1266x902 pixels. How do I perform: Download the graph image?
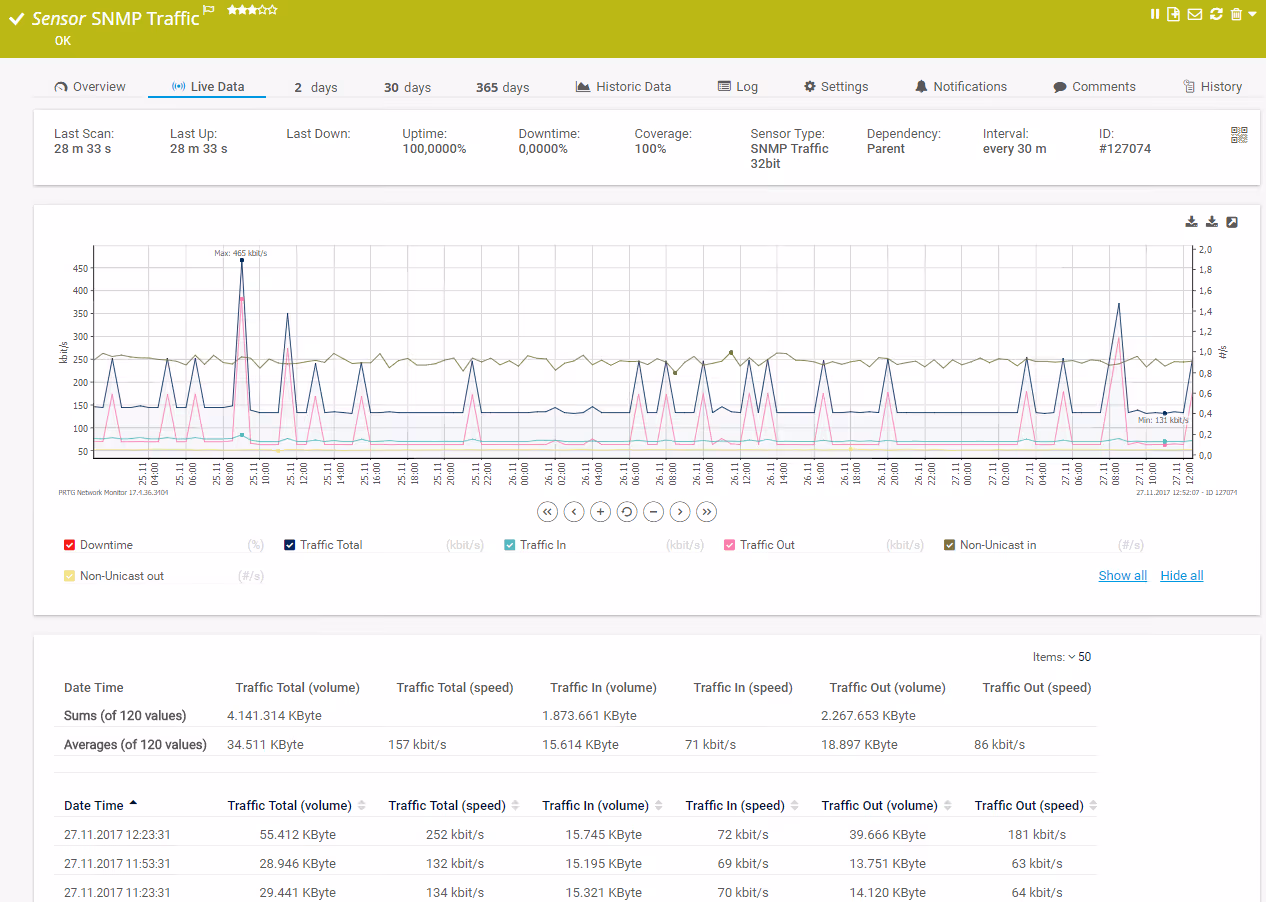(1191, 221)
